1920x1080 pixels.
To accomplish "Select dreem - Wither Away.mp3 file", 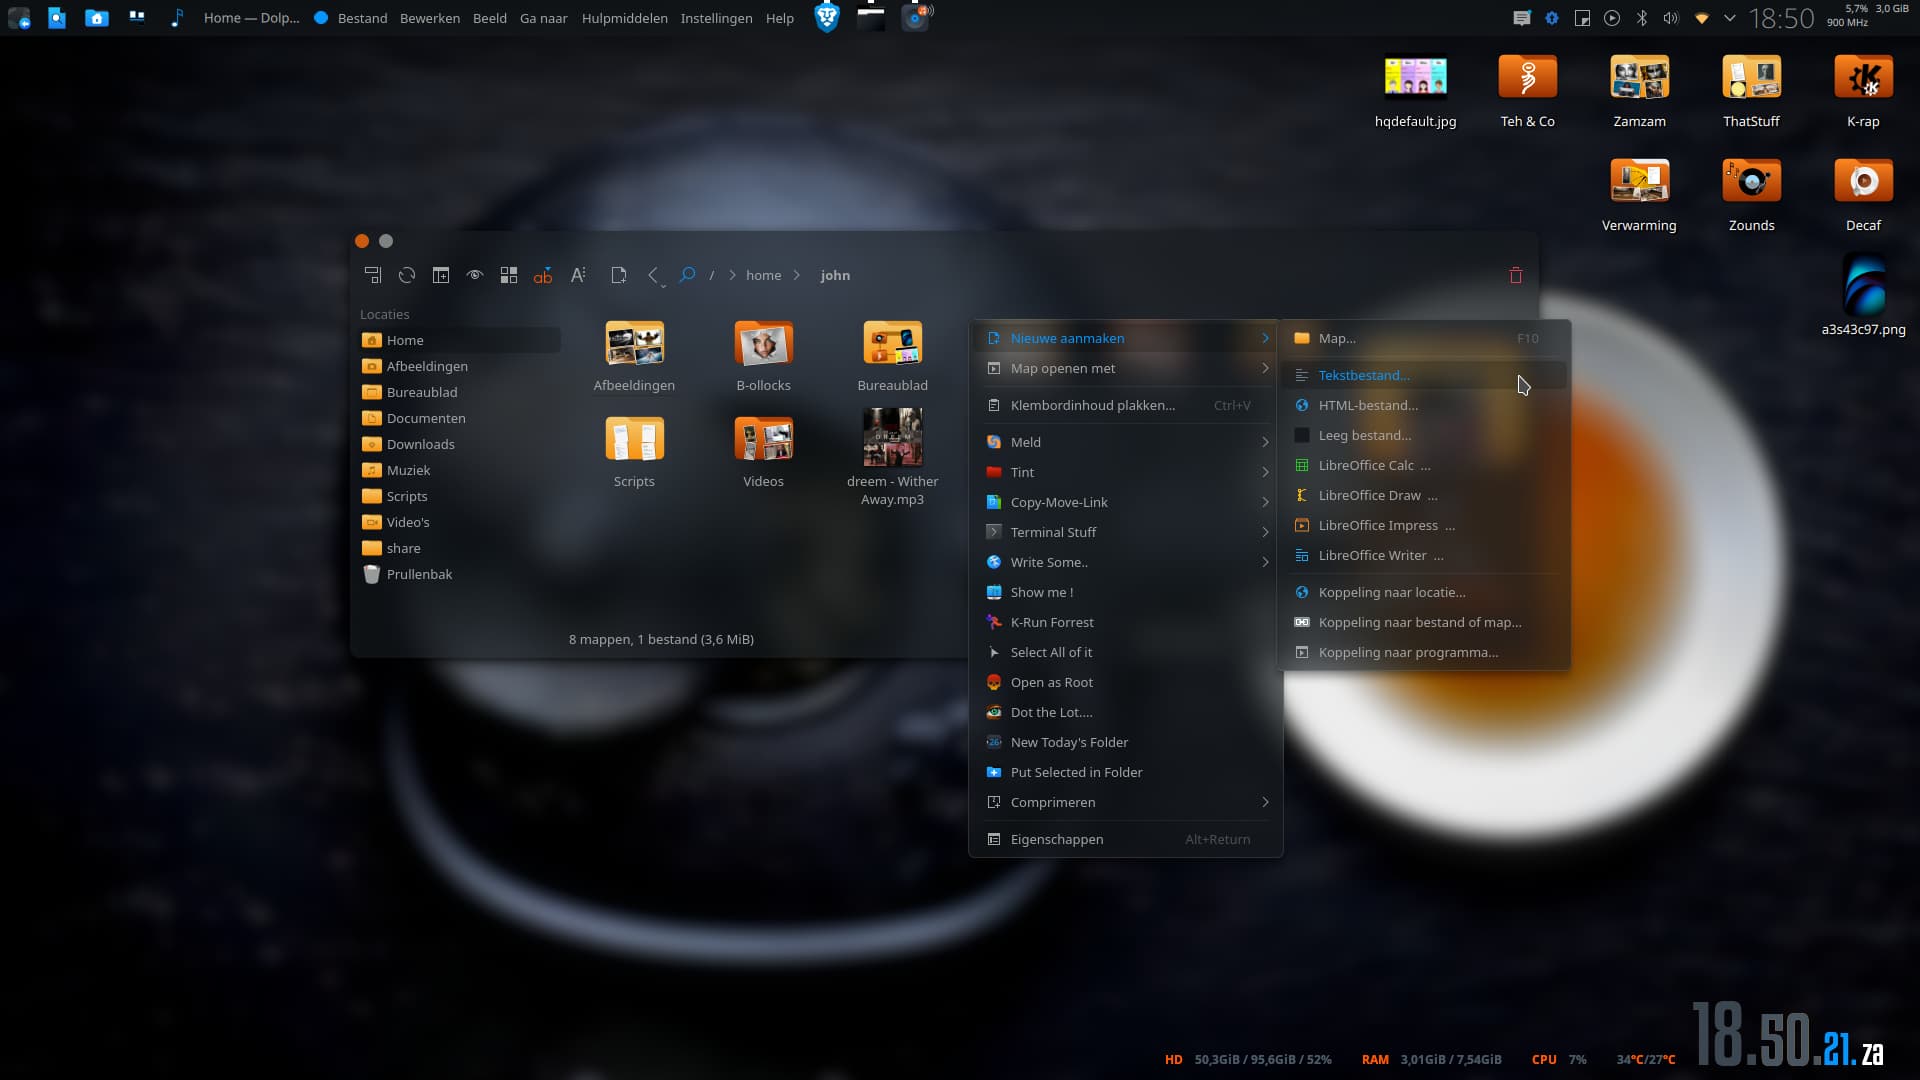I will coord(892,457).
